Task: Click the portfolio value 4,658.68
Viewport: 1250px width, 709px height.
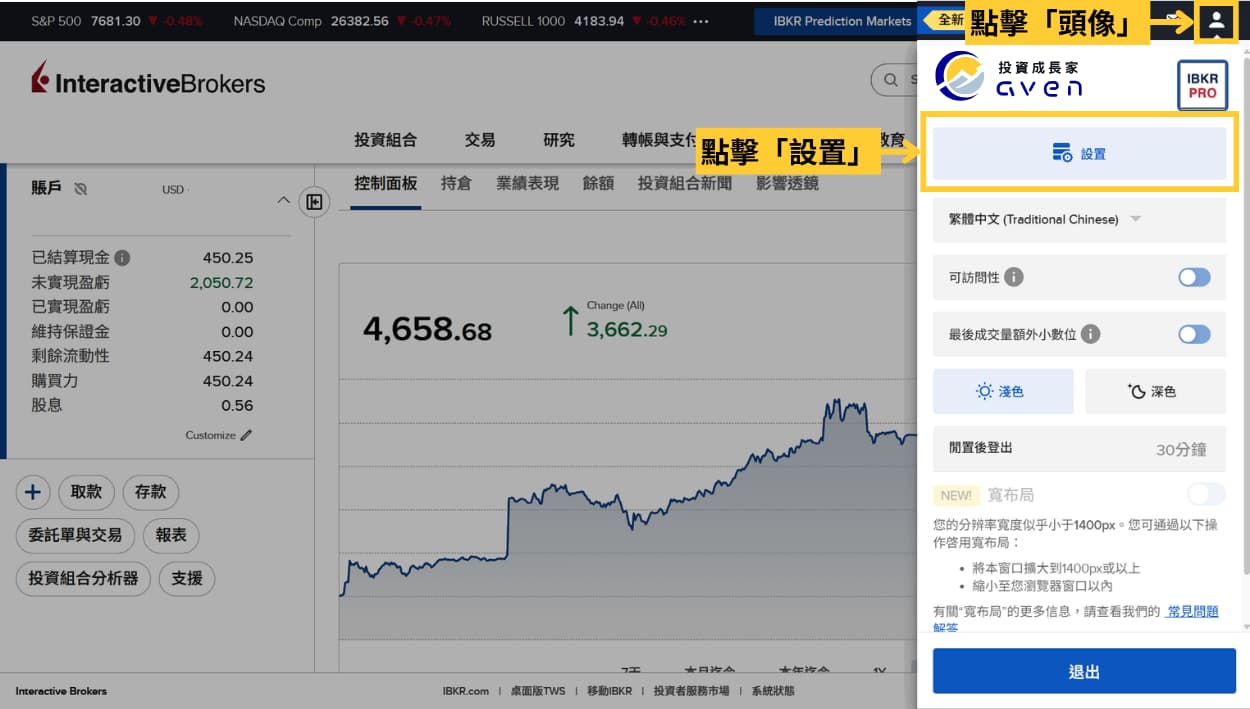Action: tap(427, 328)
